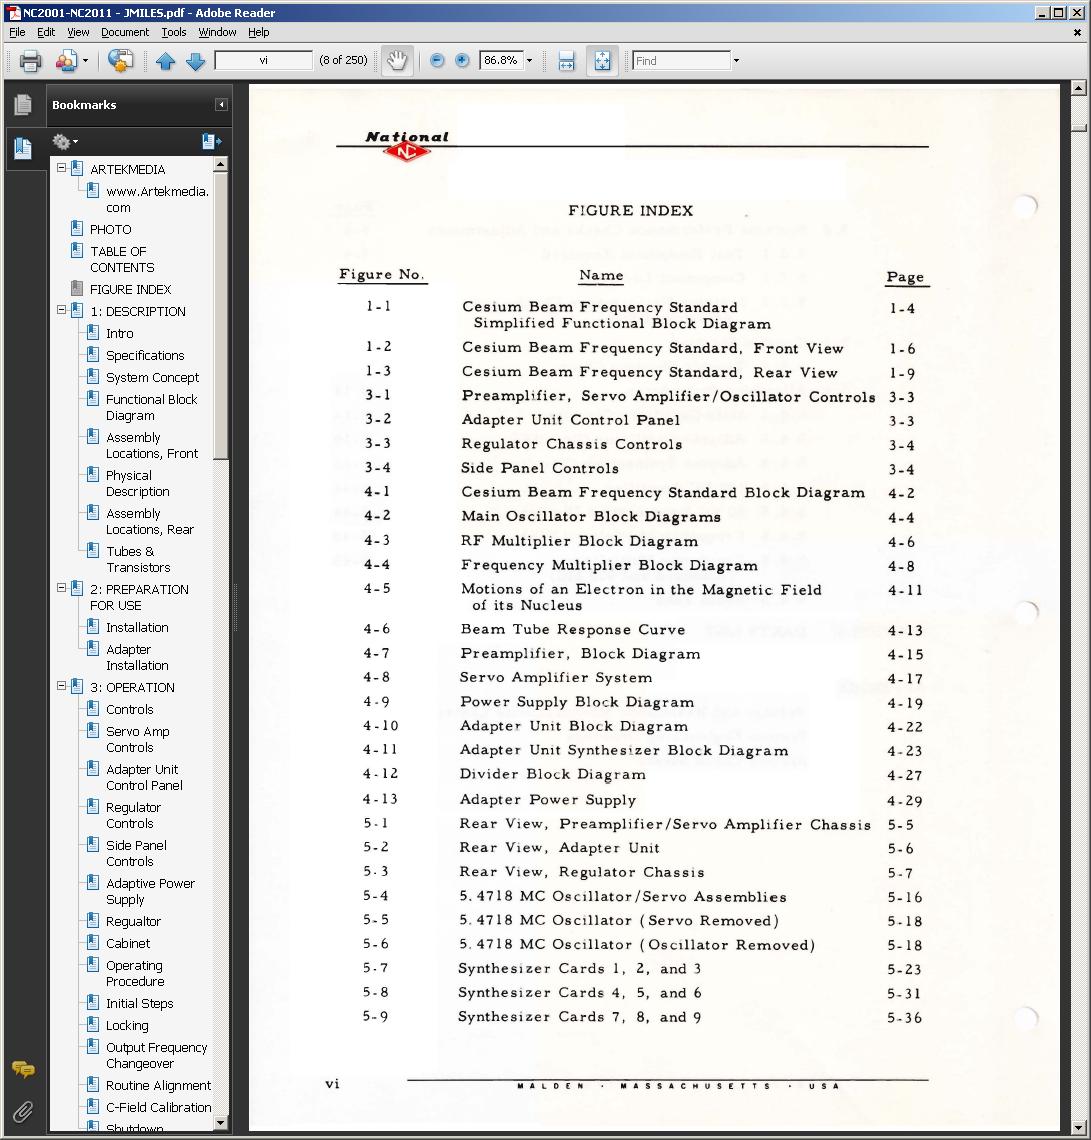Image resolution: width=1091 pixels, height=1140 pixels.
Task: Go to Routine Alignment bookmark
Action: 158,1085
